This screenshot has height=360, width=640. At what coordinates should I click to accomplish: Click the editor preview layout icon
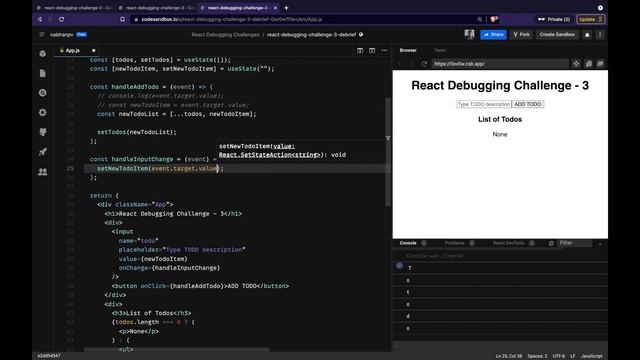click(x=372, y=51)
